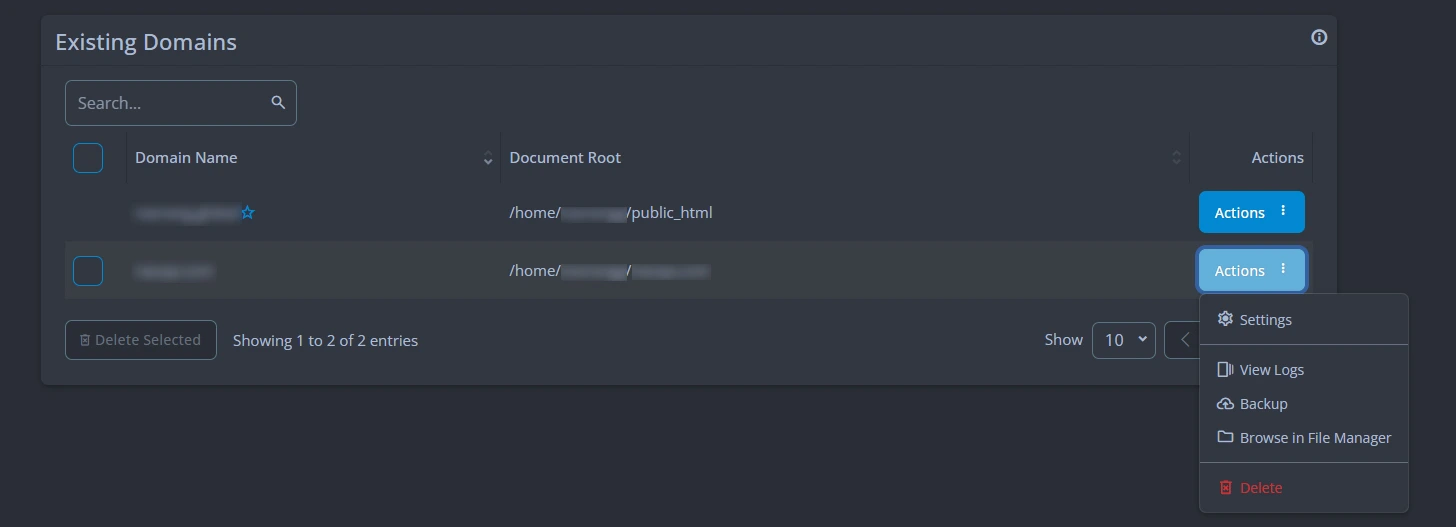Click the gear icon beside Settings

coord(1225,319)
